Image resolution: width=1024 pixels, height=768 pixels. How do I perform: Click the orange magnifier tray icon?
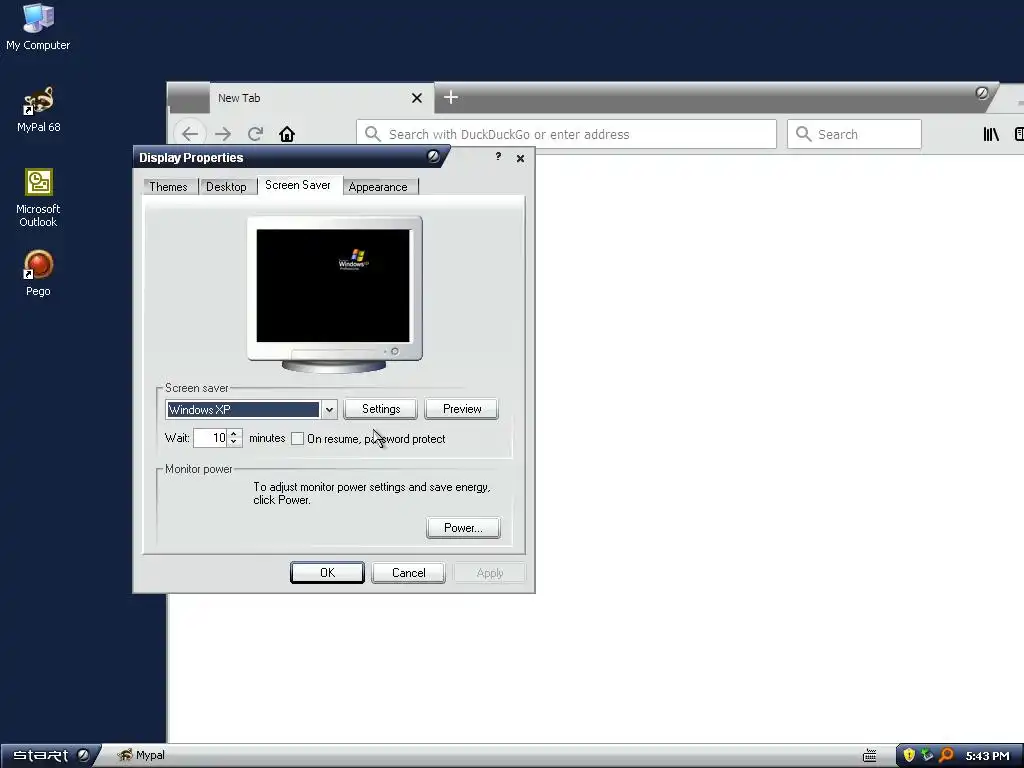tap(946, 756)
